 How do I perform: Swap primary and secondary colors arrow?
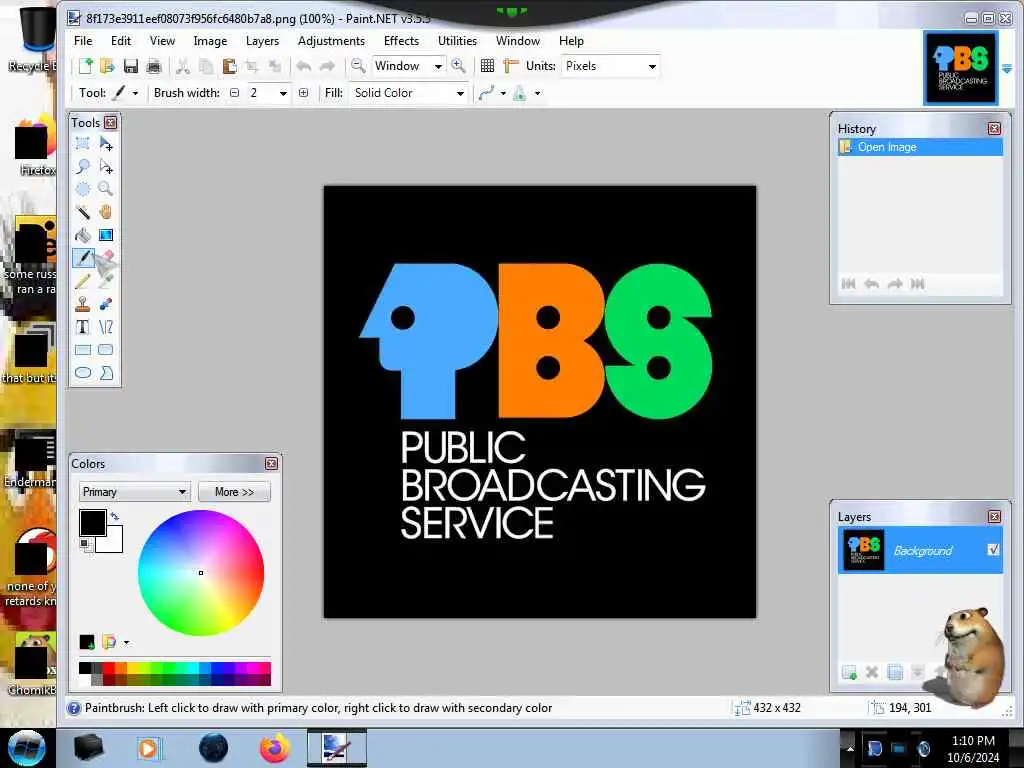coord(115,516)
